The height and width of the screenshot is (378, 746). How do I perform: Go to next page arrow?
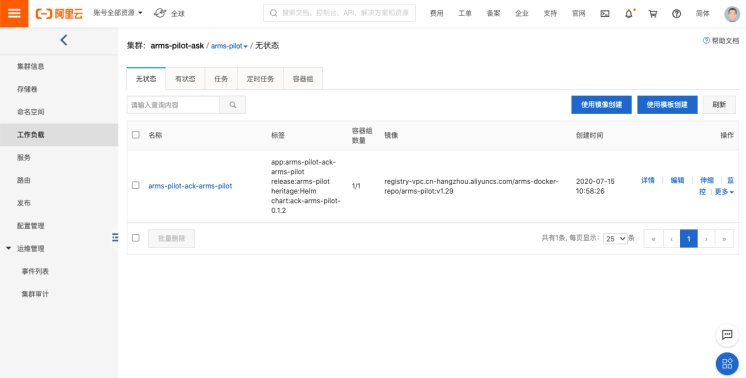[707, 239]
